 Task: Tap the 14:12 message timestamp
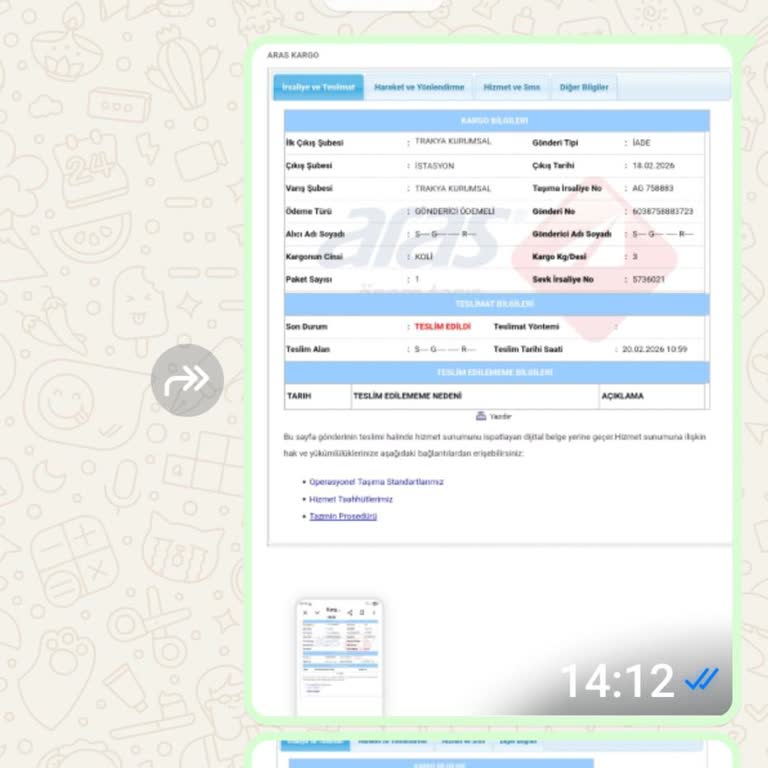tap(616, 681)
